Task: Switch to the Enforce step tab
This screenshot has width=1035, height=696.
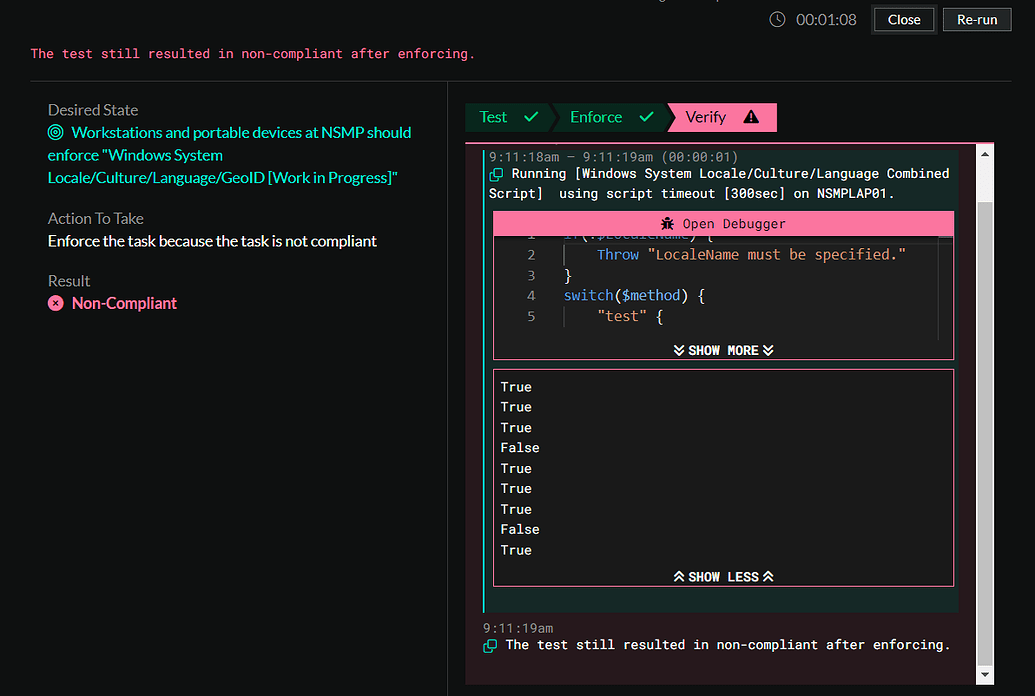Action: (x=596, y=118)
